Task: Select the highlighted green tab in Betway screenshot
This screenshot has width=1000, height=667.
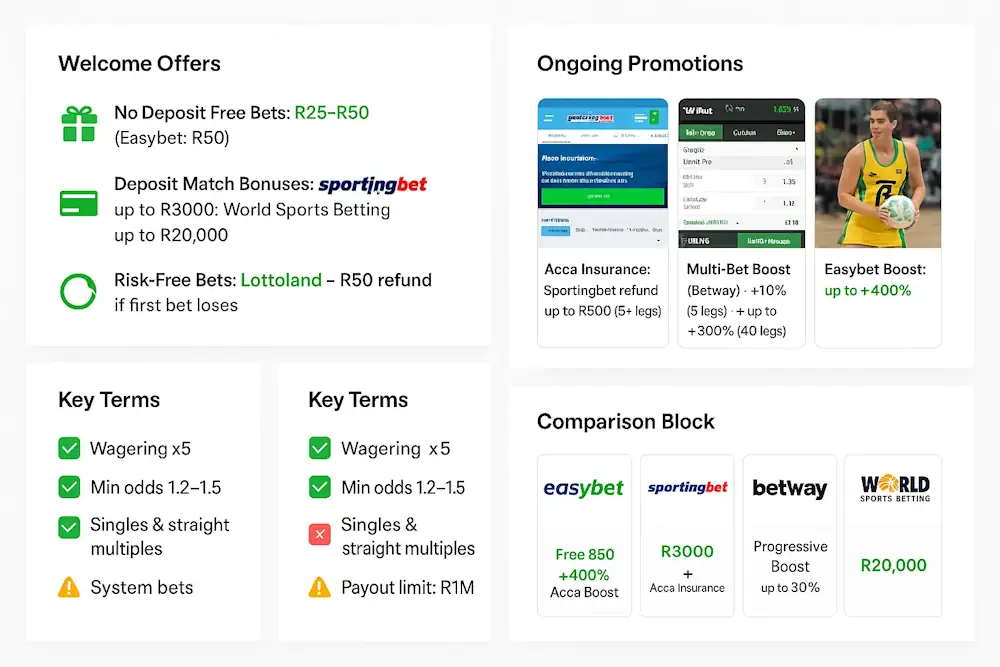Action: [699, 132]
